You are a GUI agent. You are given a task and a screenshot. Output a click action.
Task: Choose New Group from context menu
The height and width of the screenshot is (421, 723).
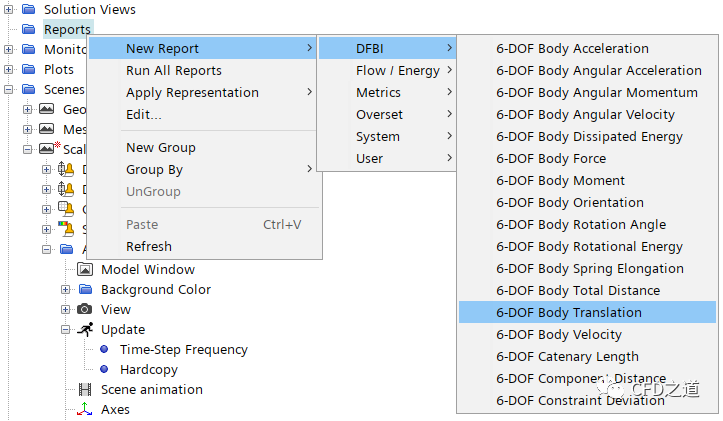click(202, 148)
